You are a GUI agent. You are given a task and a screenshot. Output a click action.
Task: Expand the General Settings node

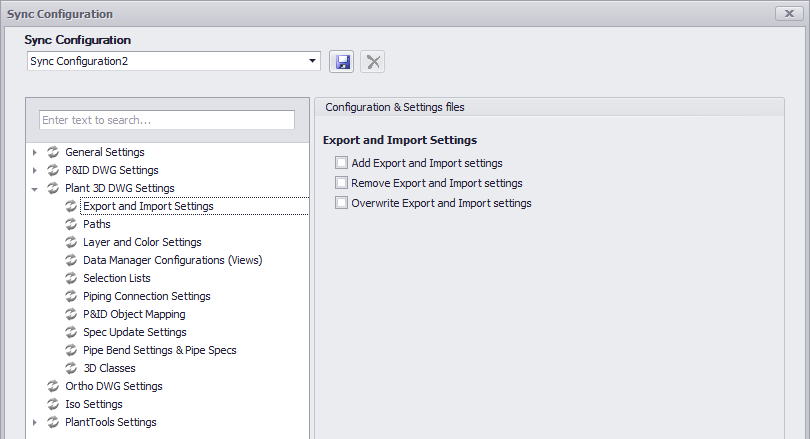(35, 152)
